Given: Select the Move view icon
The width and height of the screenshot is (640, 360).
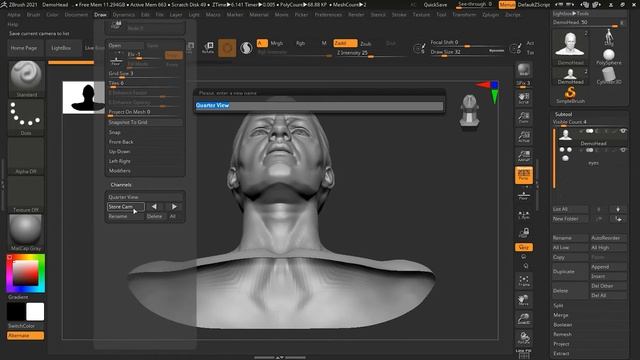Looking at the screenshot, I should 524,300.
